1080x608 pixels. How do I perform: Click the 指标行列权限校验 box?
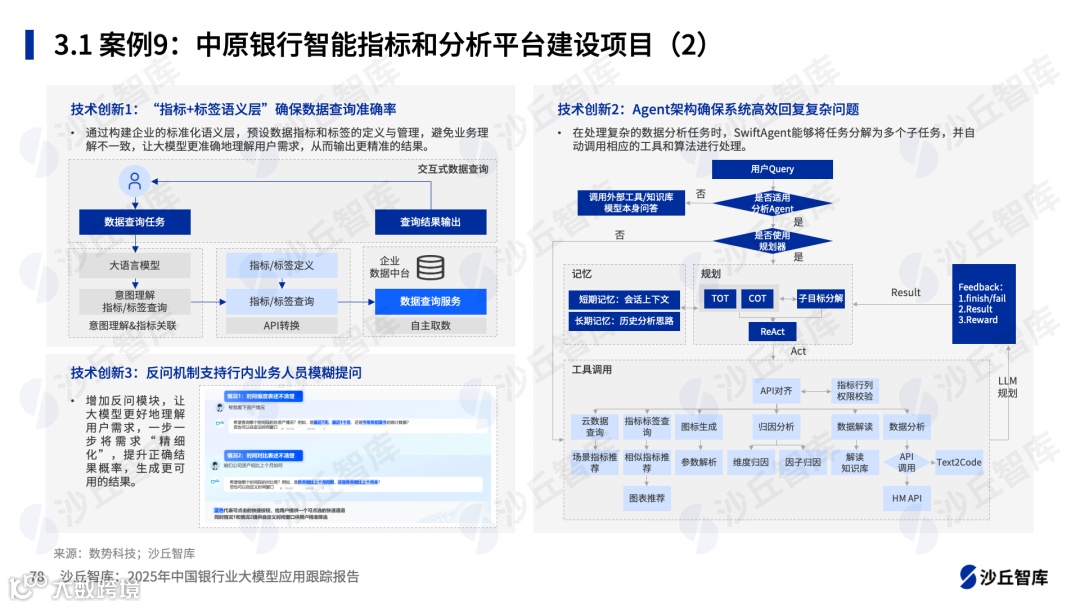[855, 391]
